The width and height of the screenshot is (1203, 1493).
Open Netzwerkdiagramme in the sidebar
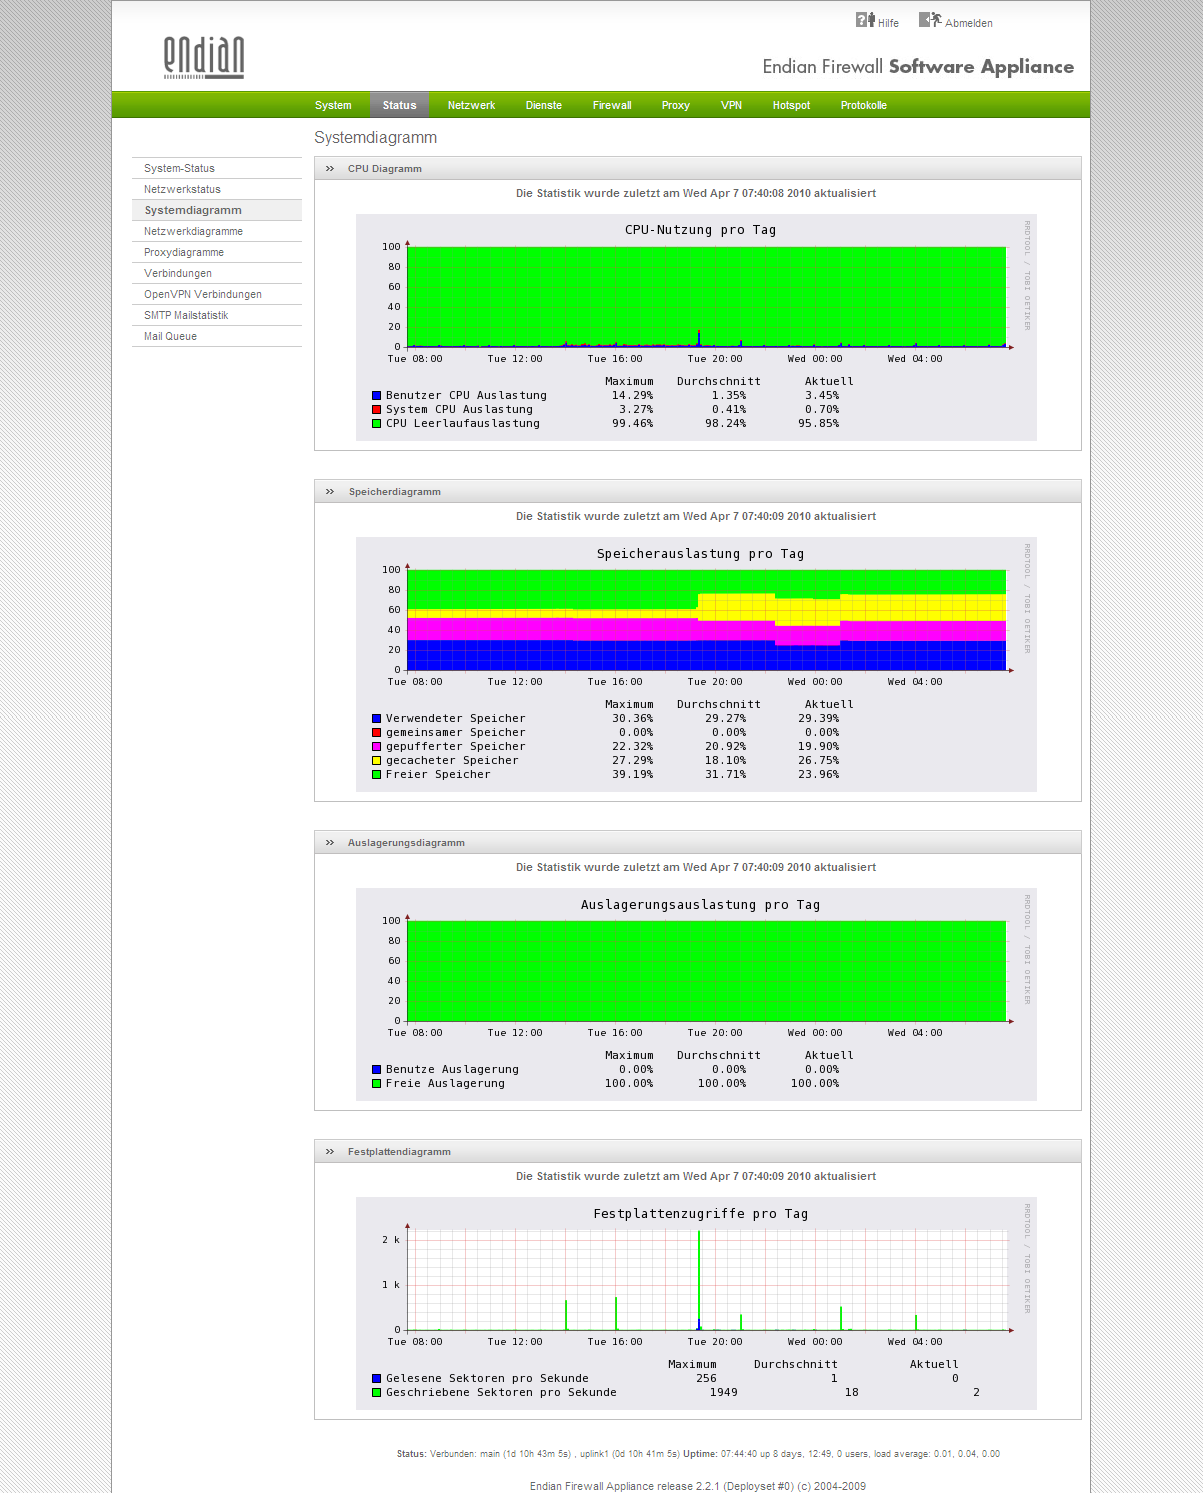[193, 231]
